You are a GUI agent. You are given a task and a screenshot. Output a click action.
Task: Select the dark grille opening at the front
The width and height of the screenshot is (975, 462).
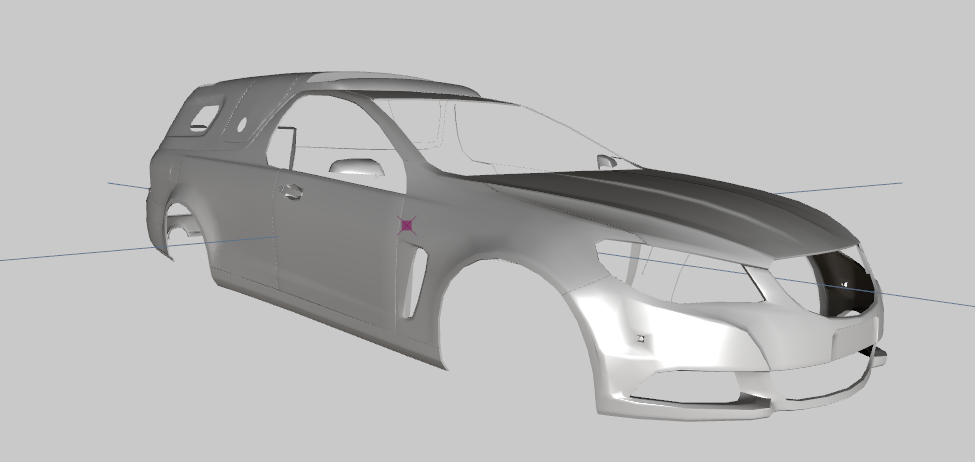tap(843, 285)
